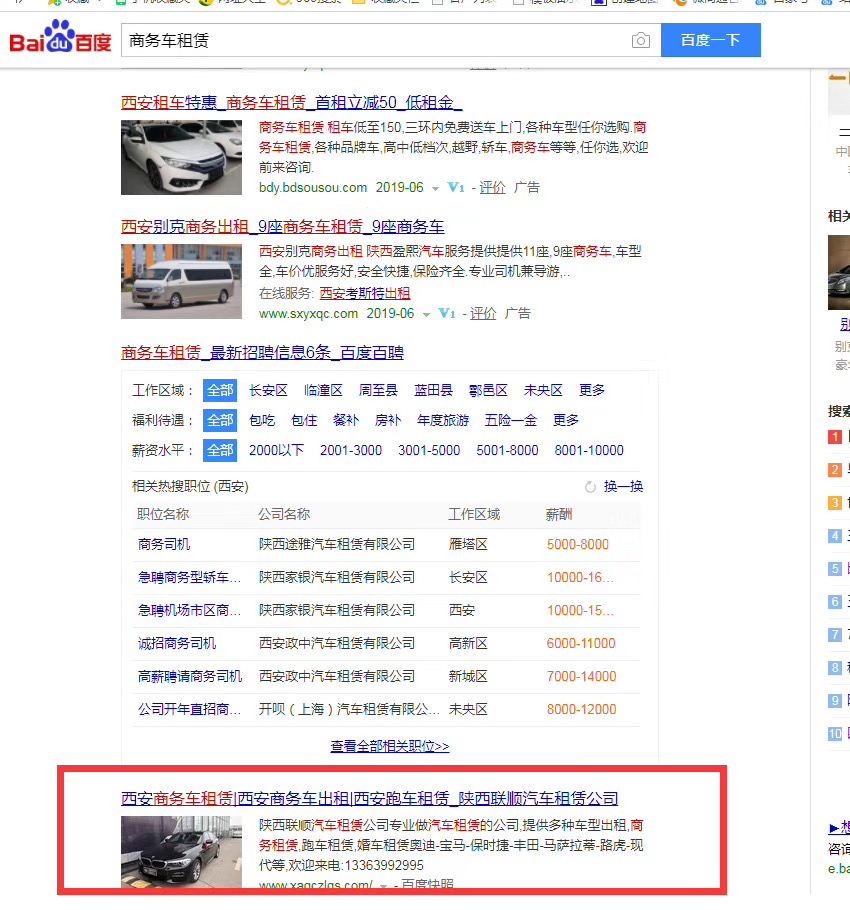Open dropdown arrow beside bdy.bdsousou.com date
The image size is (850, 910).
point(436,188)
